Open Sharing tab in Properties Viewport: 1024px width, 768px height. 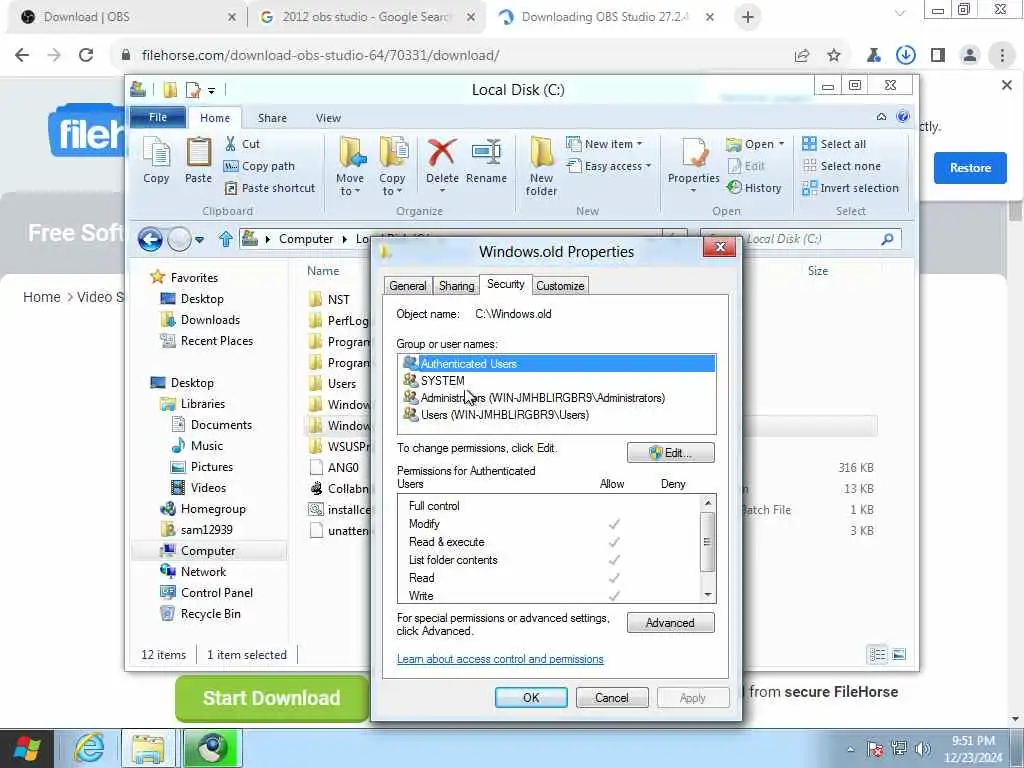456,285
